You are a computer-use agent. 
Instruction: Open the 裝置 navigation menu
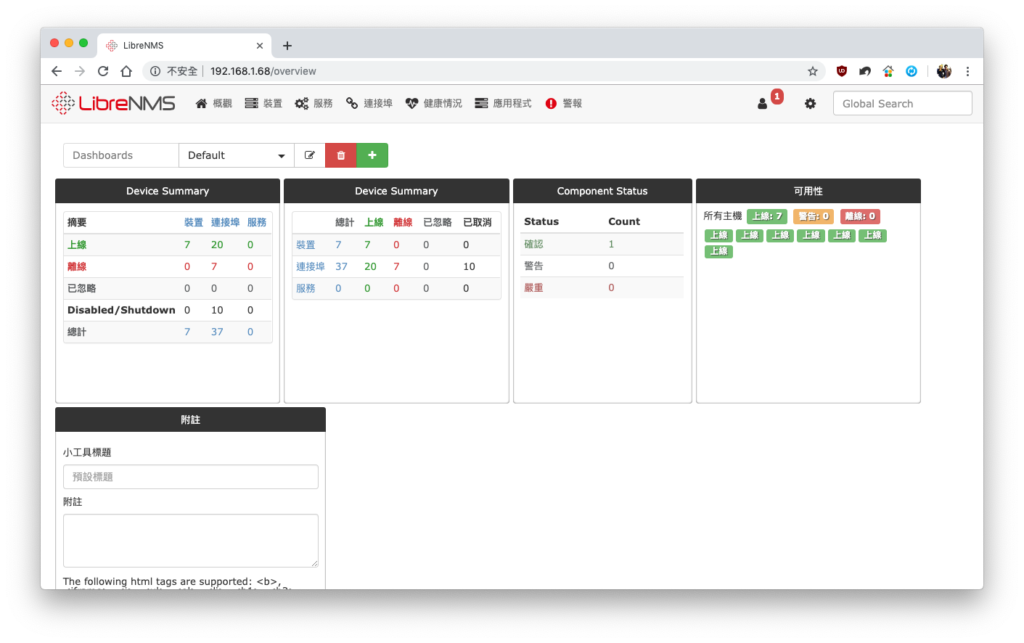[263, 103]
